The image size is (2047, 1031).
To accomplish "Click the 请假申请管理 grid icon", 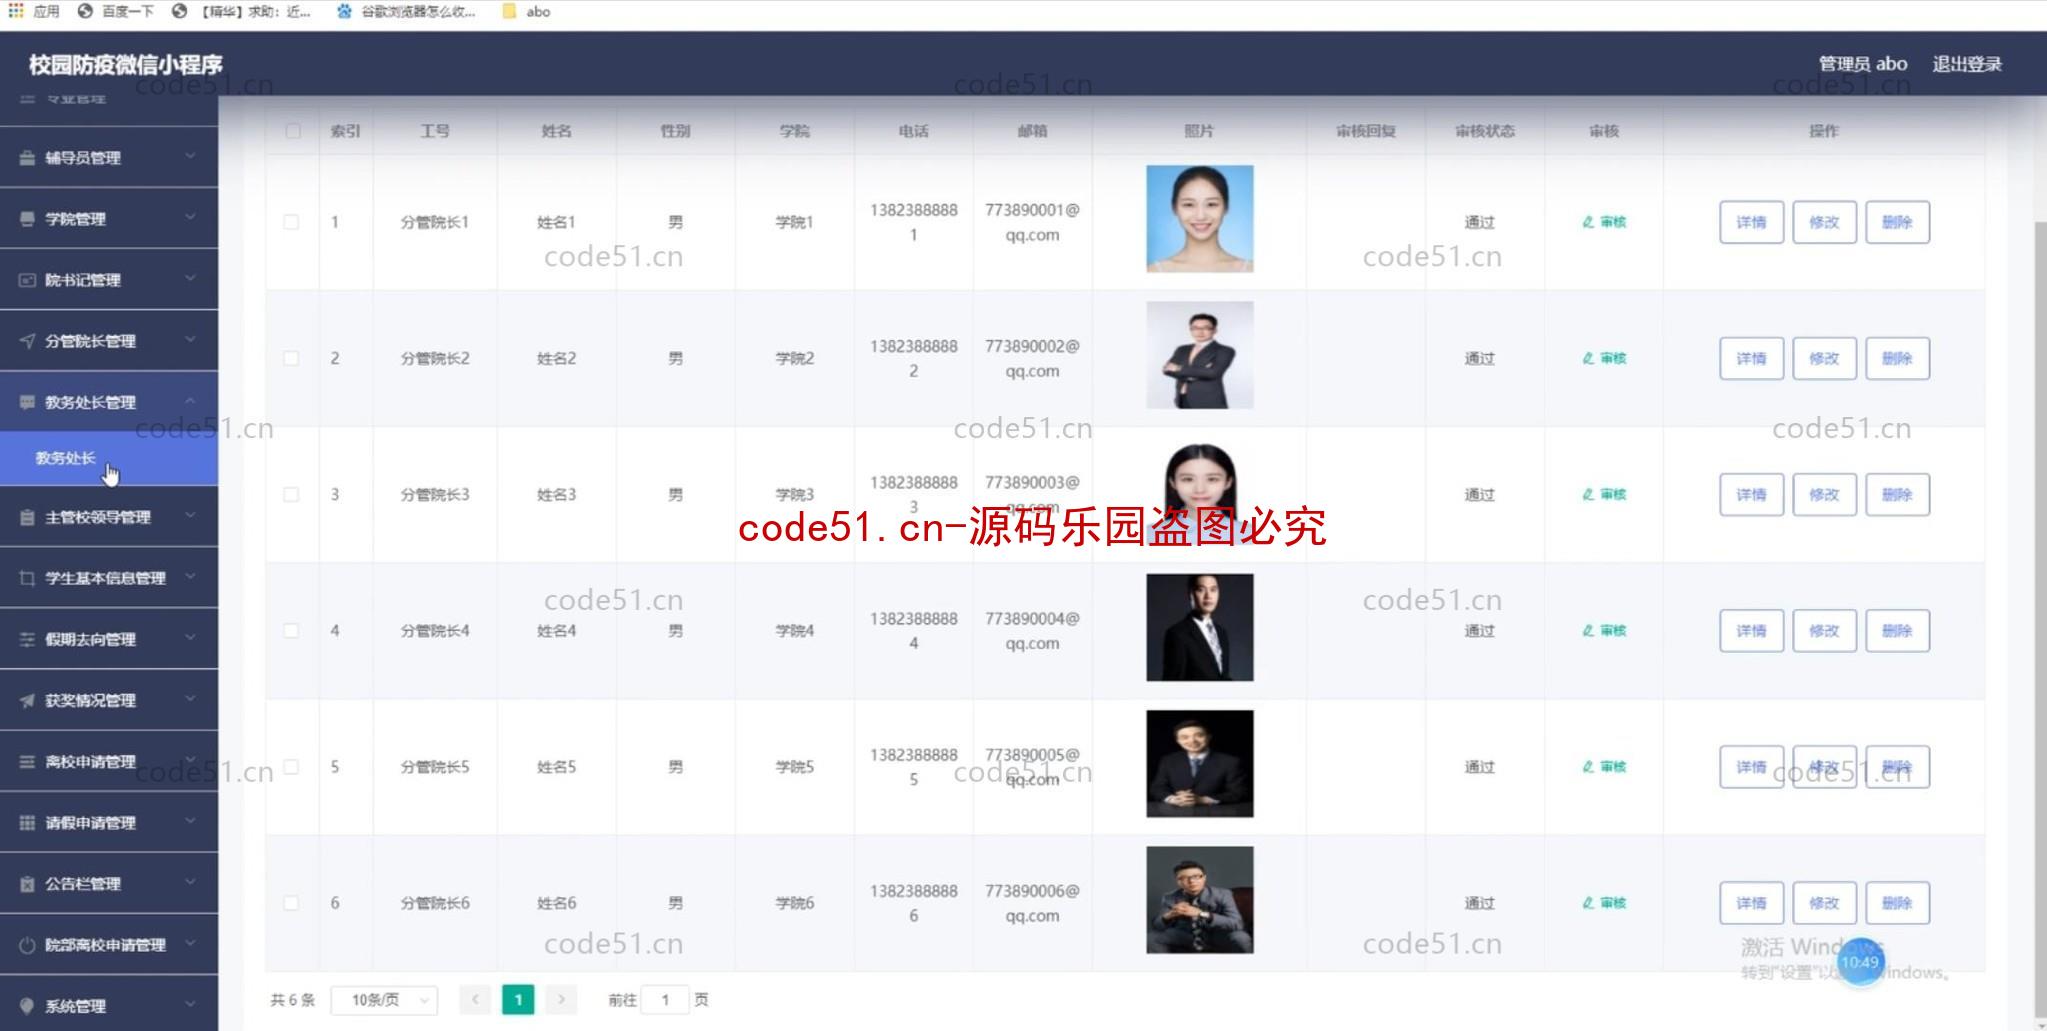I will [28, 823].
